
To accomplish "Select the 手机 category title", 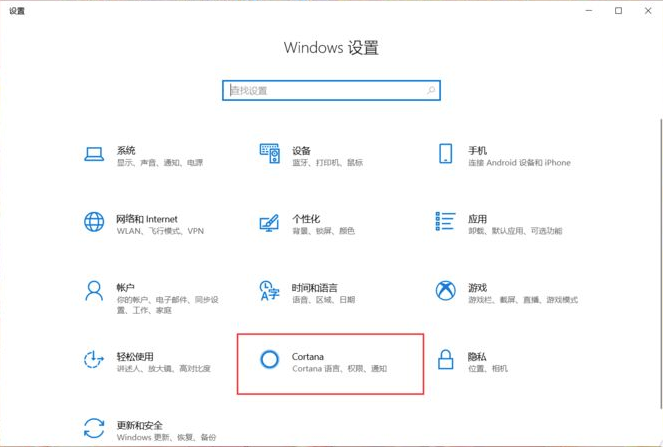I will pyautogui.click(x=477, y=151).
